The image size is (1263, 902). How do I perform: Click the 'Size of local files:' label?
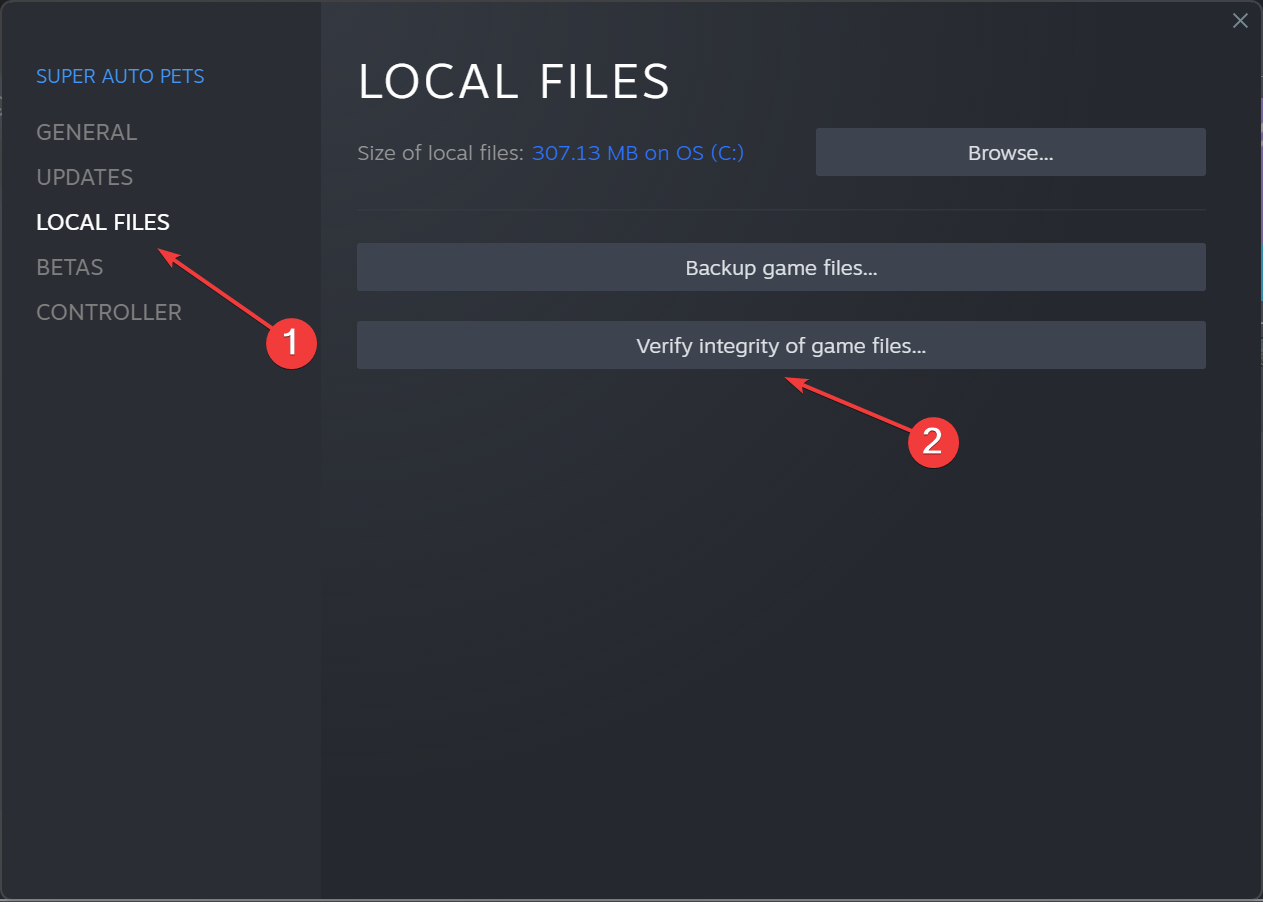[x=440, y=153]
